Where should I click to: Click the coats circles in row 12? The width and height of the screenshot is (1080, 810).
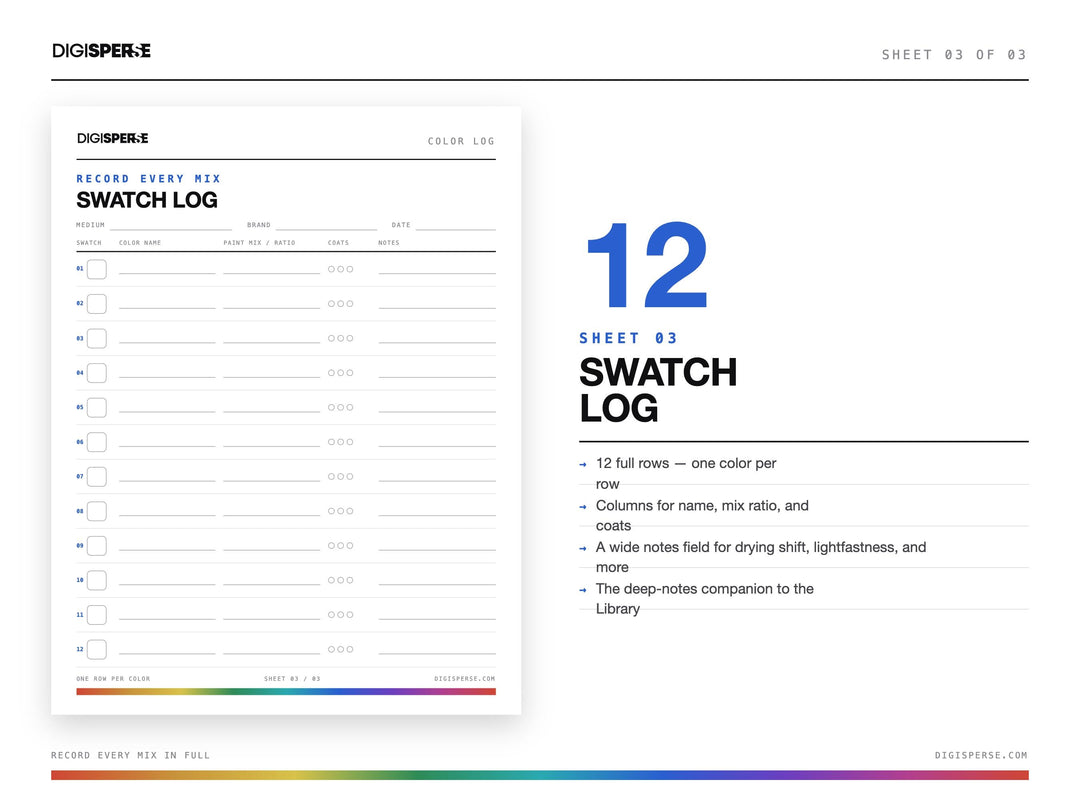click(x=341, y=650)
